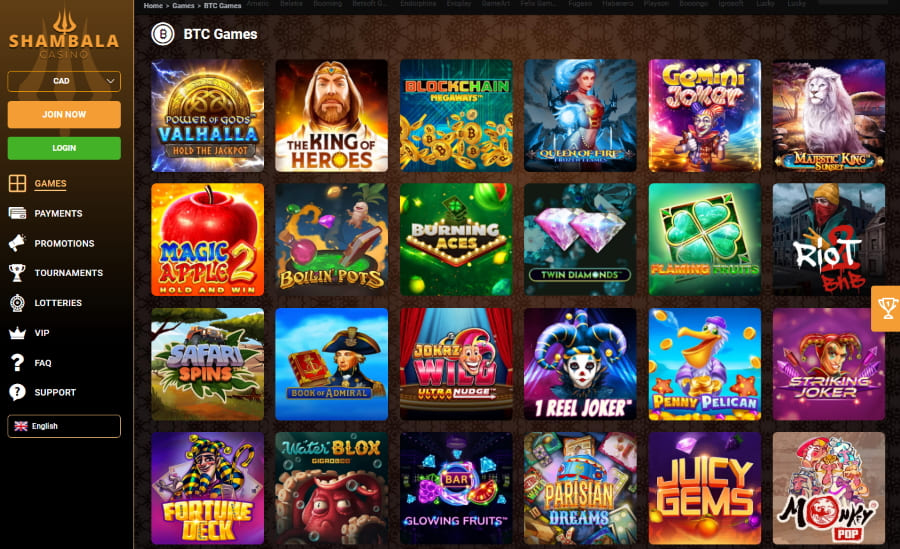Open the English language selector
Viewport: 900px width, 549px height.
click(64, 426)
